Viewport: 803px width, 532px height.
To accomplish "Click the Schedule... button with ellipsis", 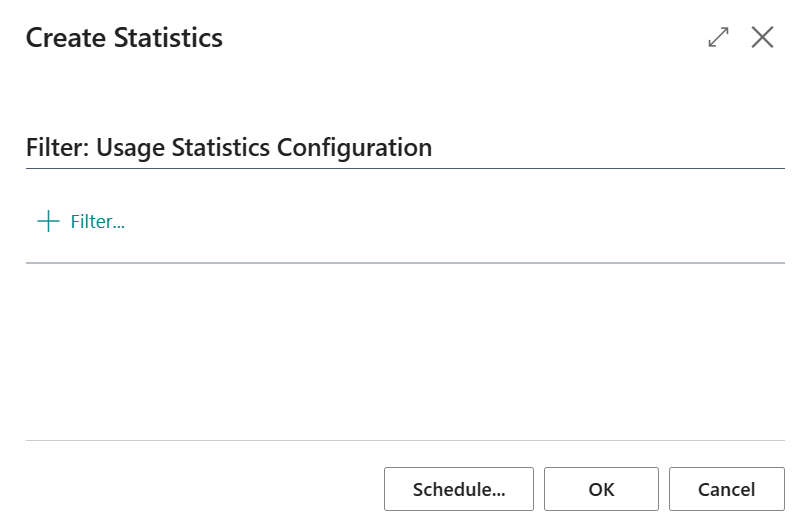I will (x=459, y=489).
